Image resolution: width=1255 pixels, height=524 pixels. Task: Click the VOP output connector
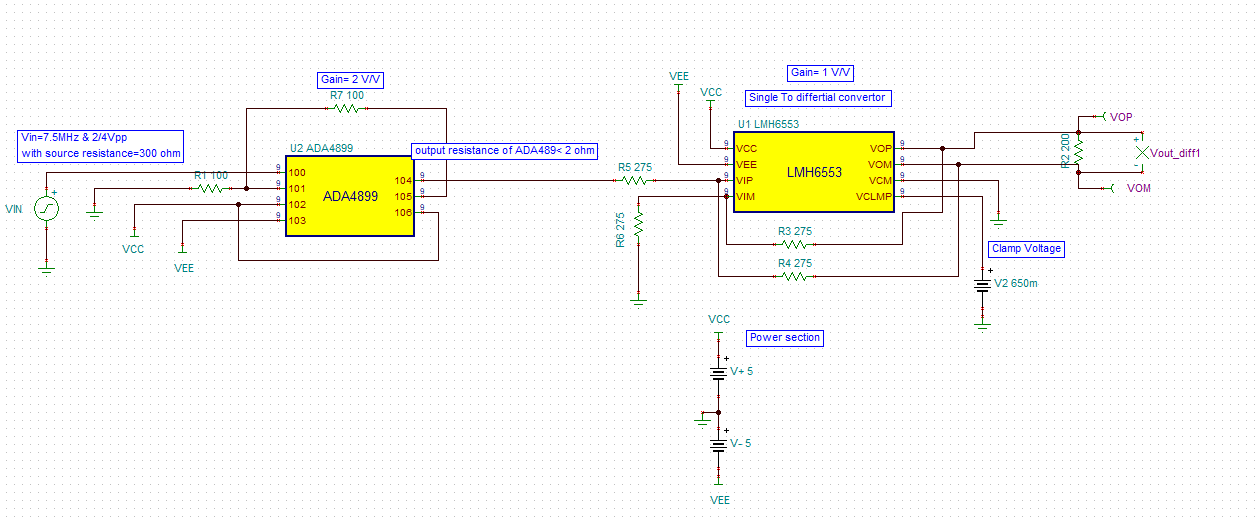(x=1101, y=116)
